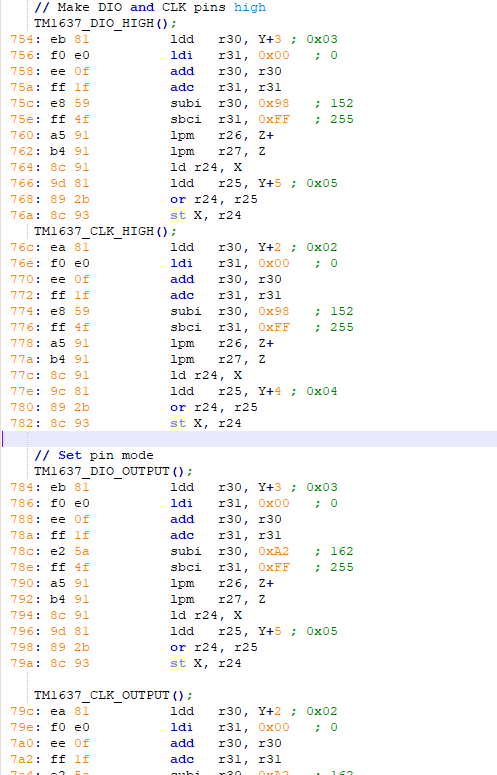The height and width of the screenshot is (775, 497).
Task: Click address label 784:
Action: [x=26, y=487]
